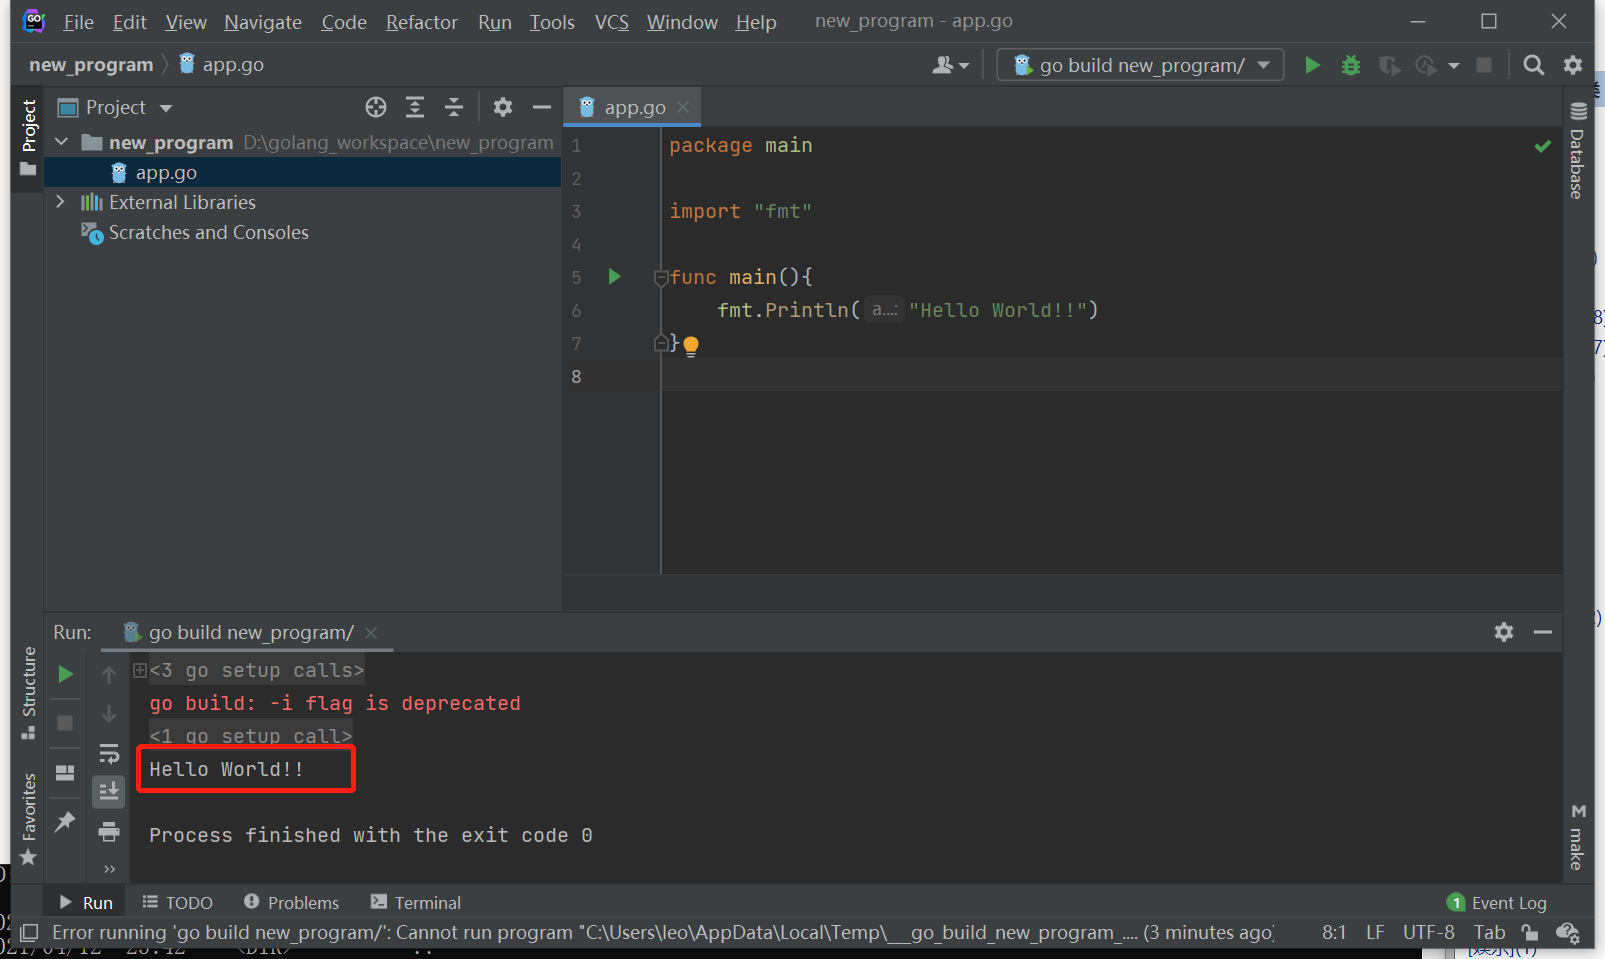
Task: Click the print console output icon
Action: tap(109, 831)
